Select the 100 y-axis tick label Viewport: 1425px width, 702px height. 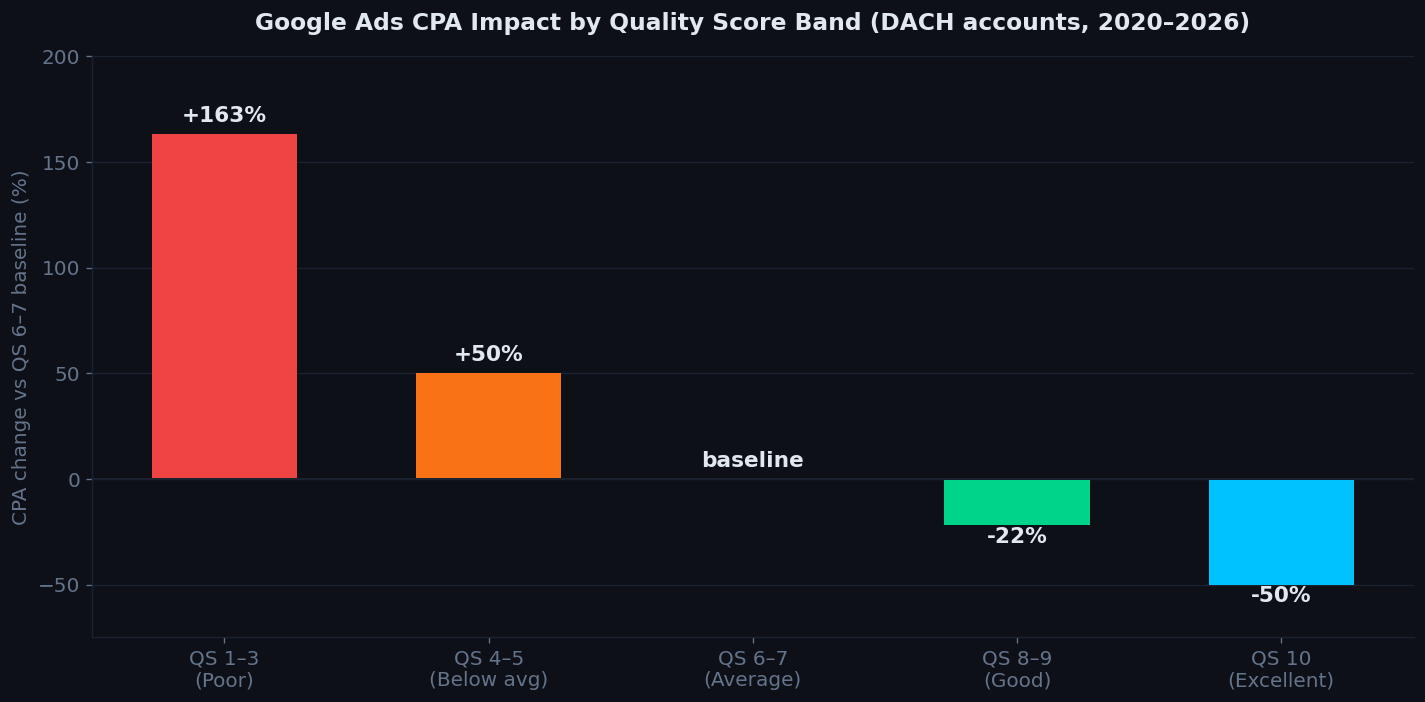pos(60,269)
